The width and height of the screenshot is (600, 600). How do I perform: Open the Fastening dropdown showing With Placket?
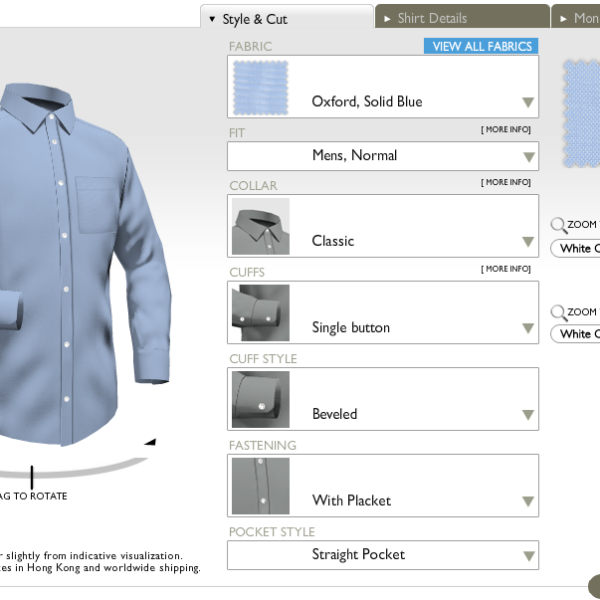click(x=383, y=486)
